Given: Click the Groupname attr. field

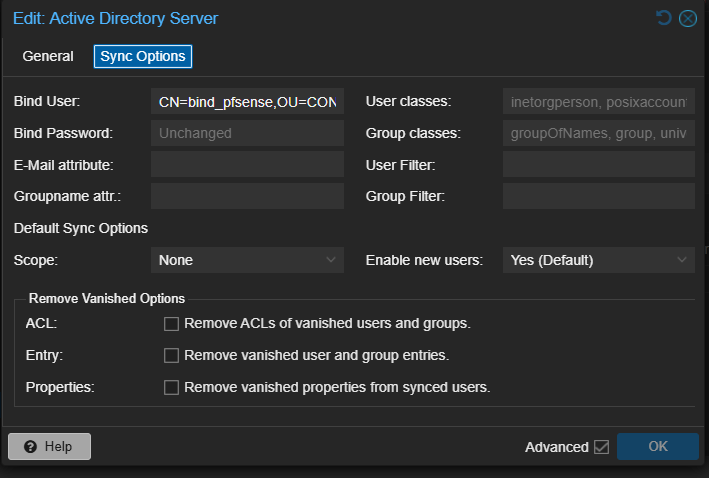Looking at the screenshot, I should coord(247,196).
